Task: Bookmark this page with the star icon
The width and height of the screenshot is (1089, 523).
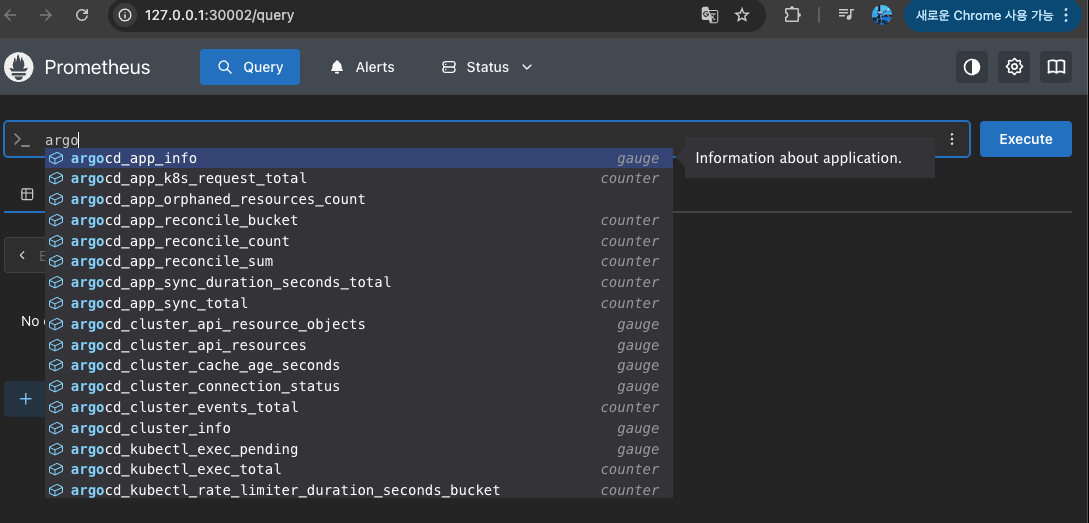Action: click(742, 15)
